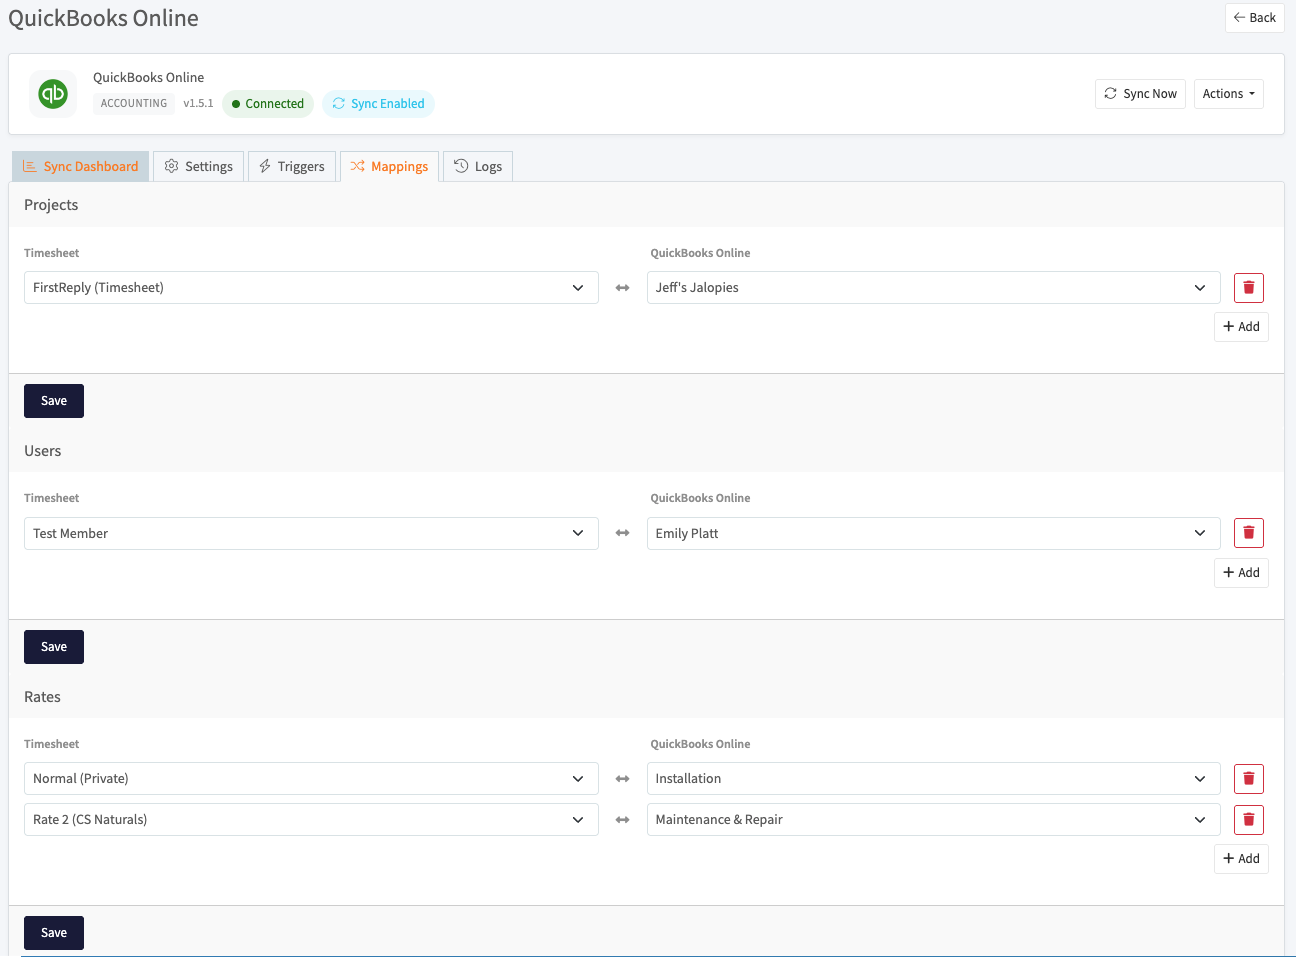The width and height of the screenshot is (1296, 957).
Task: Open the Logs tab
Action: click(x=478, y=166)
